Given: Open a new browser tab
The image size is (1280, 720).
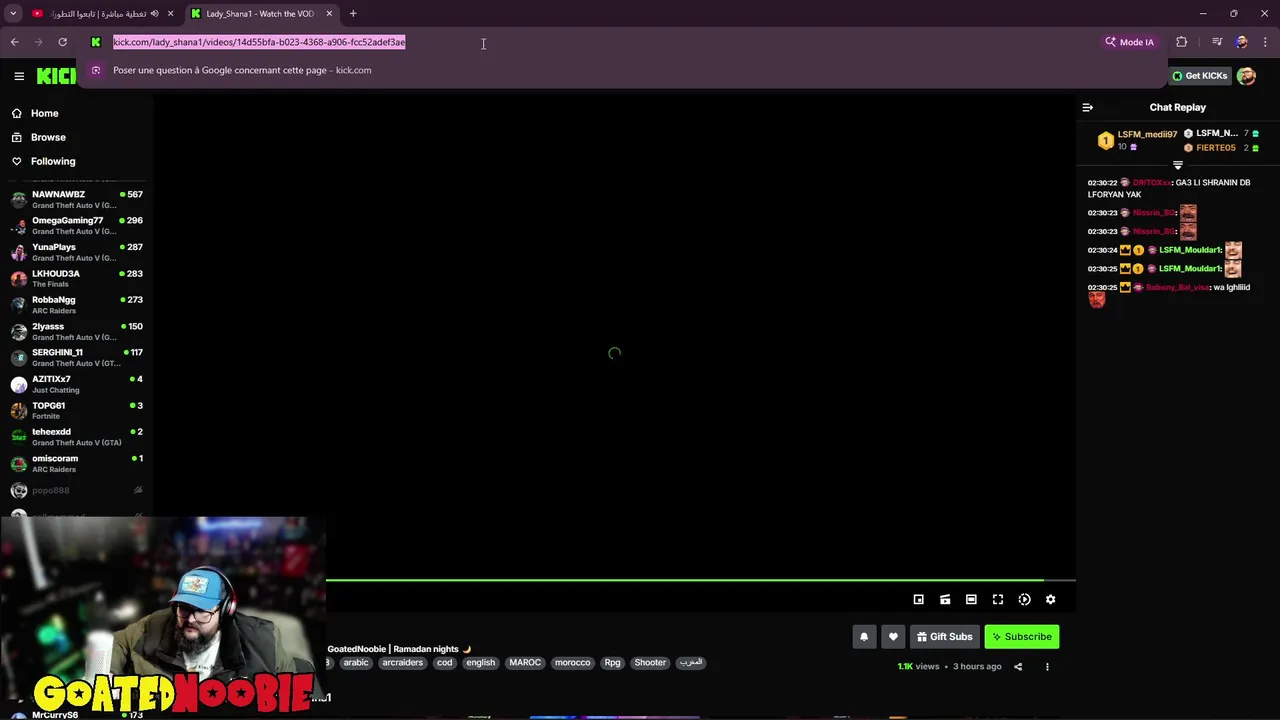Looking at the screenshot, I should click(x=353, y=14).
